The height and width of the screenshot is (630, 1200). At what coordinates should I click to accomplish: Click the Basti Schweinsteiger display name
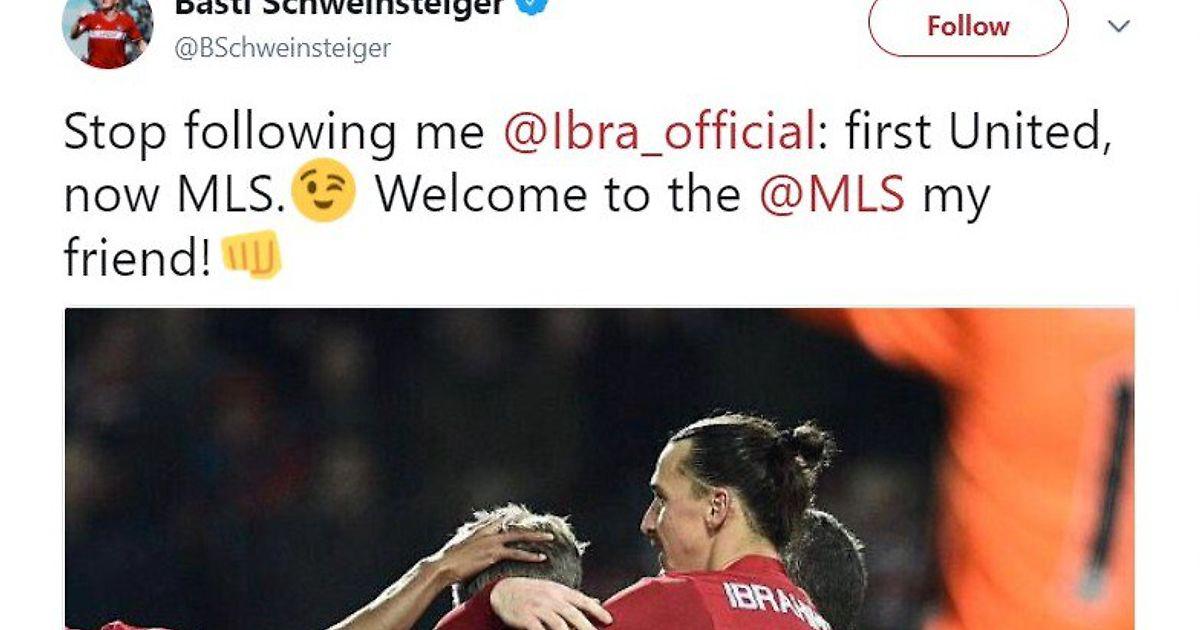click(x=339, y=7)
